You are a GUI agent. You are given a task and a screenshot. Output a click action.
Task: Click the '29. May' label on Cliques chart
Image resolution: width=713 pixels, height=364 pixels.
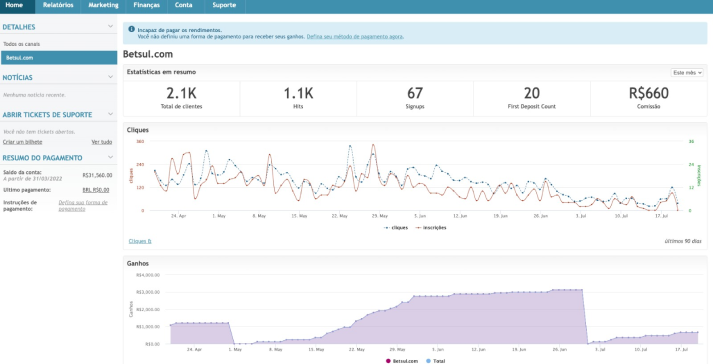point(380,216)
